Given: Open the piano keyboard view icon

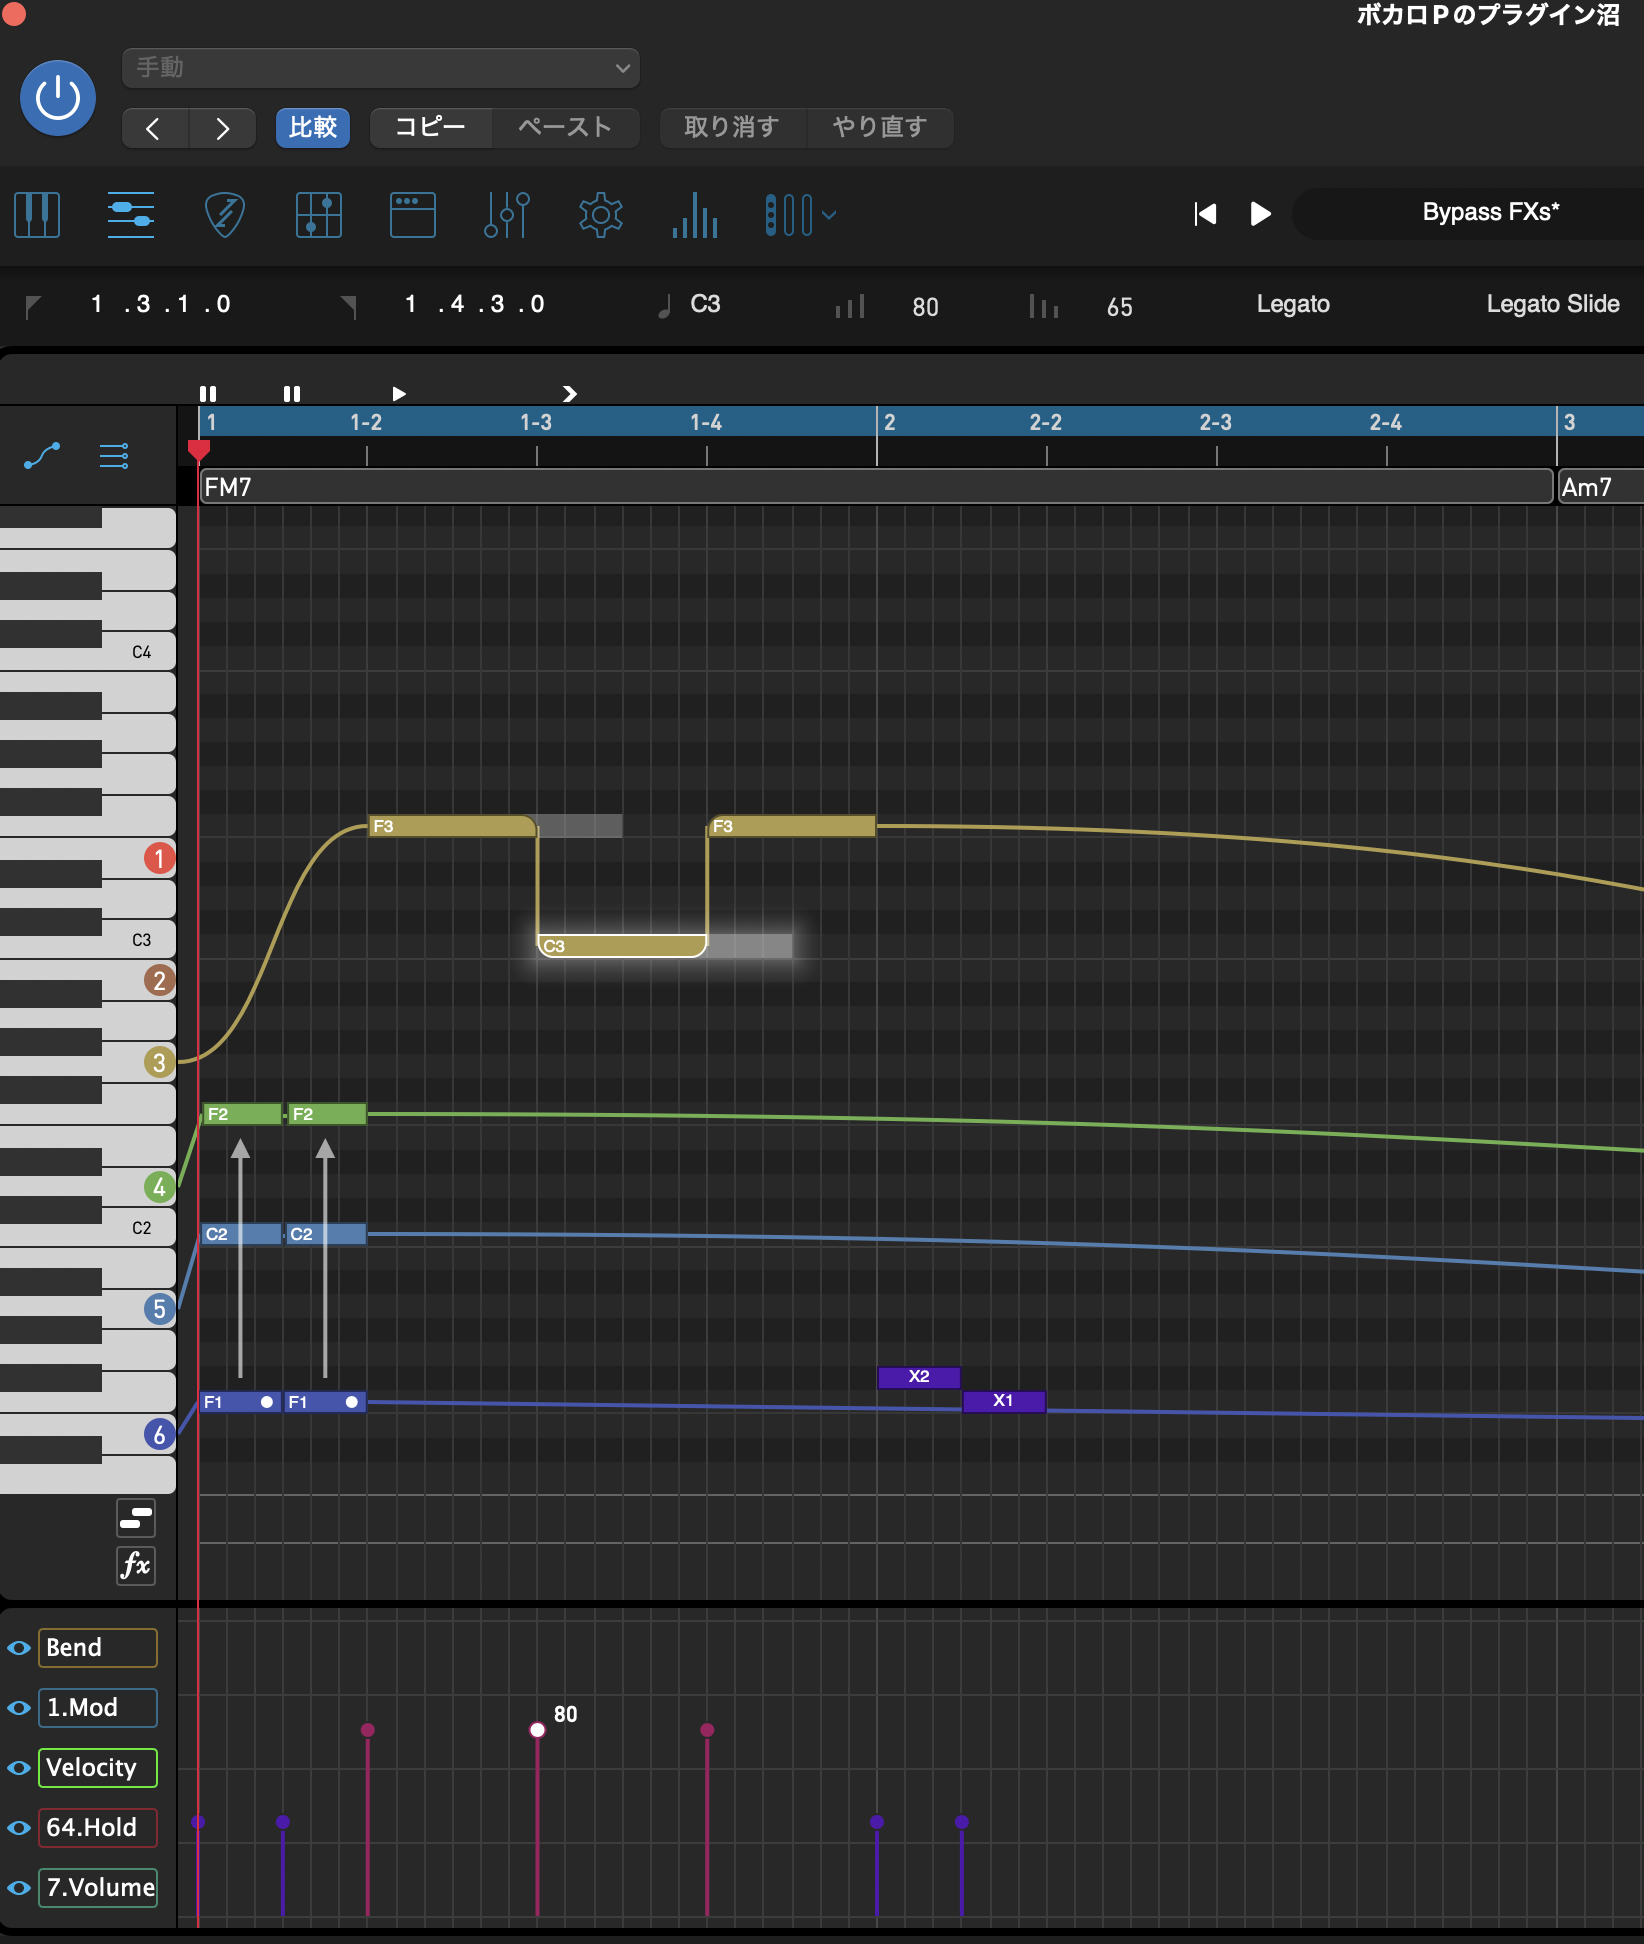Looking at the screenshot, I should (x=37, y=214).
